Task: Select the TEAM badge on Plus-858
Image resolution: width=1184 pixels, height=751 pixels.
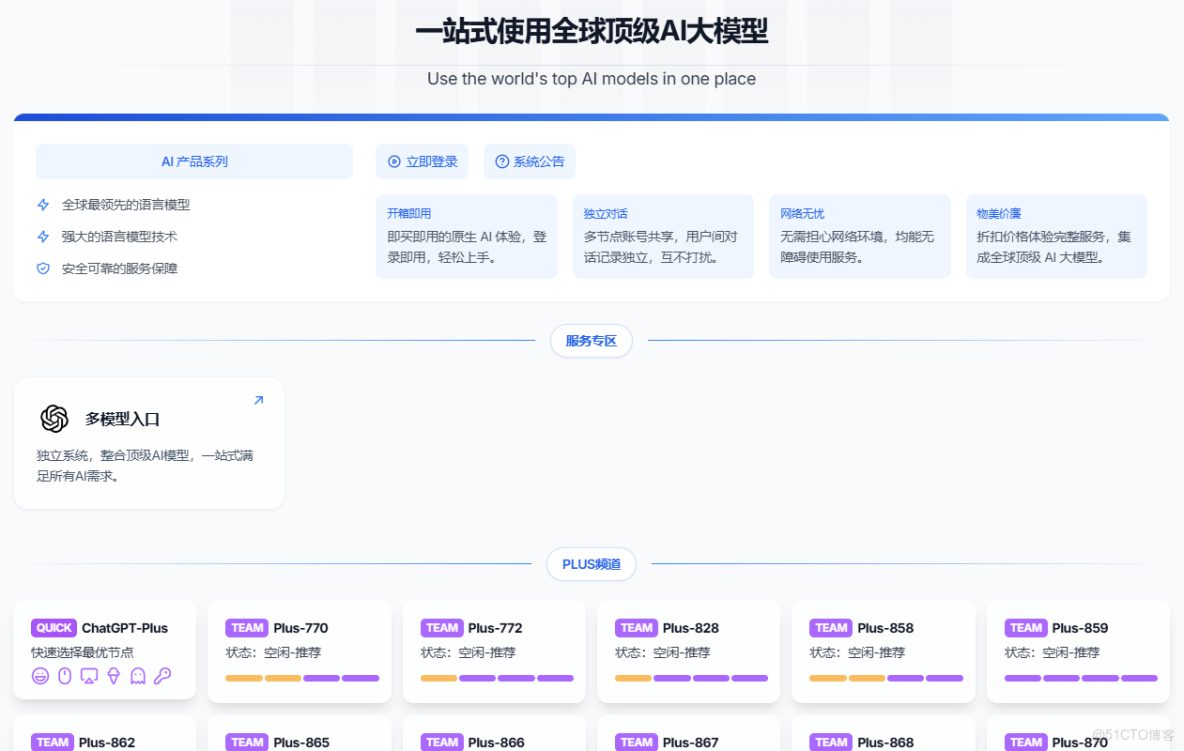Action: point(831,627)
